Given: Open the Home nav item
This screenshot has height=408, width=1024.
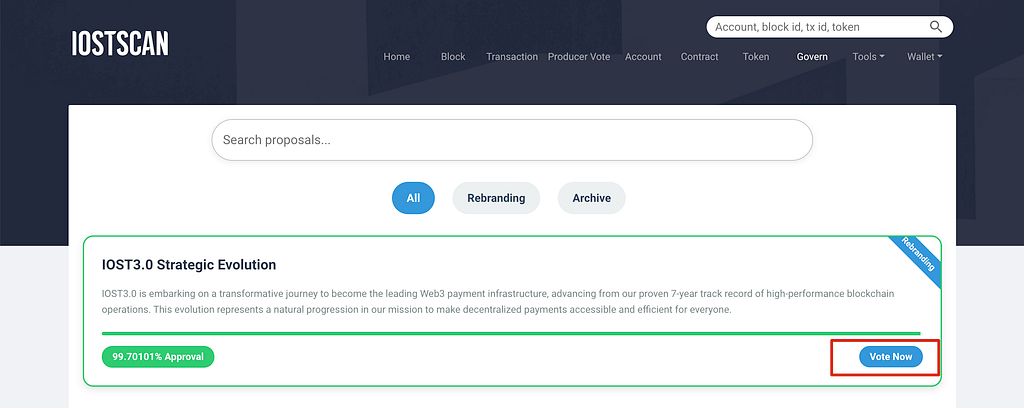Looking at the screenshot, I should click(x=396, y=57).
